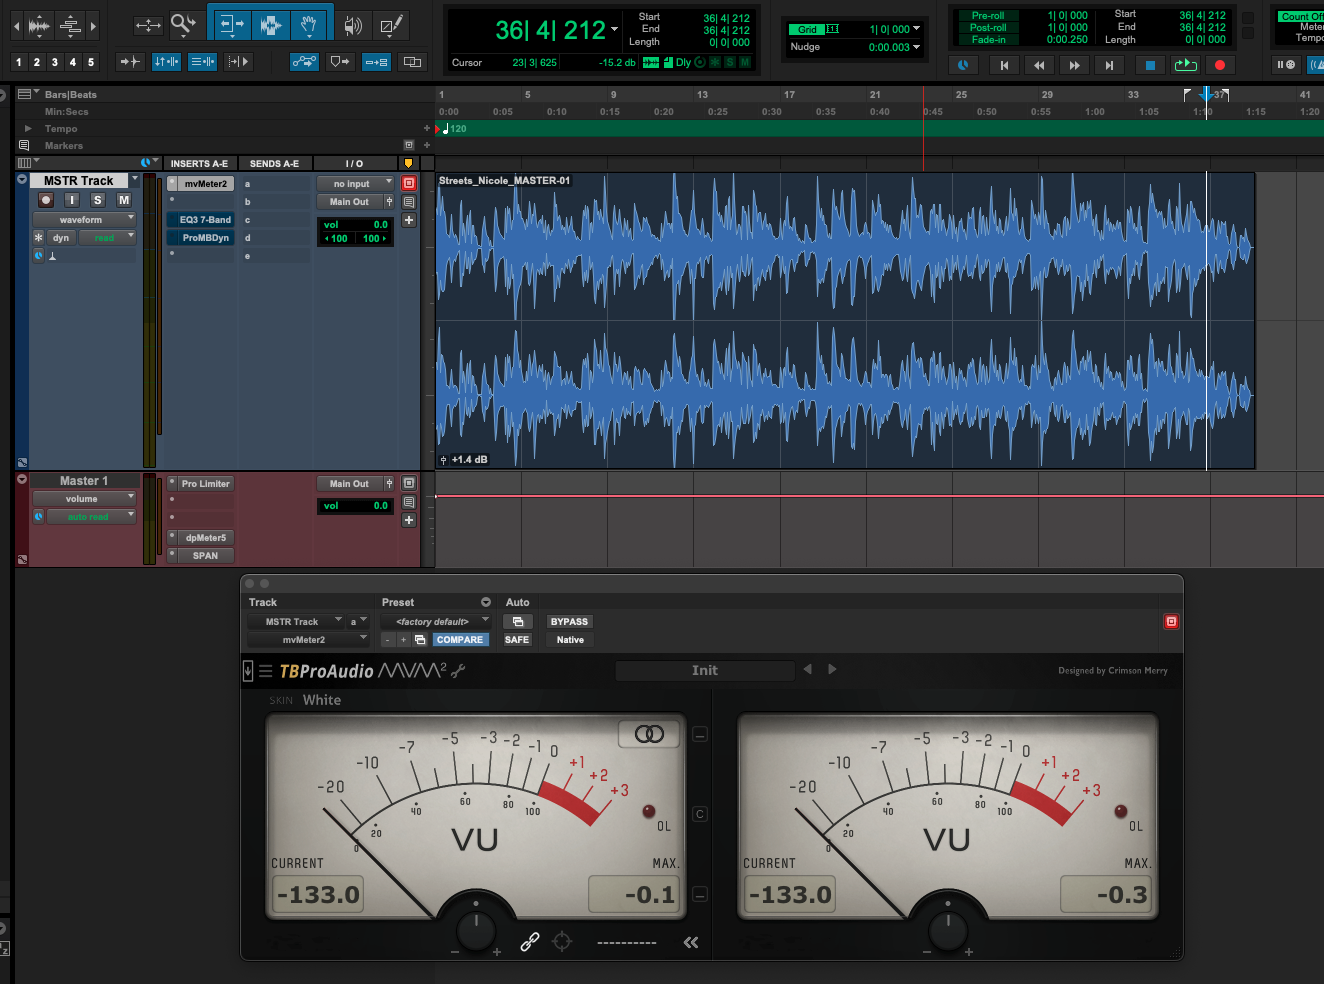
Task: Record-enable the MSTR Track
Action: (46, 200)
